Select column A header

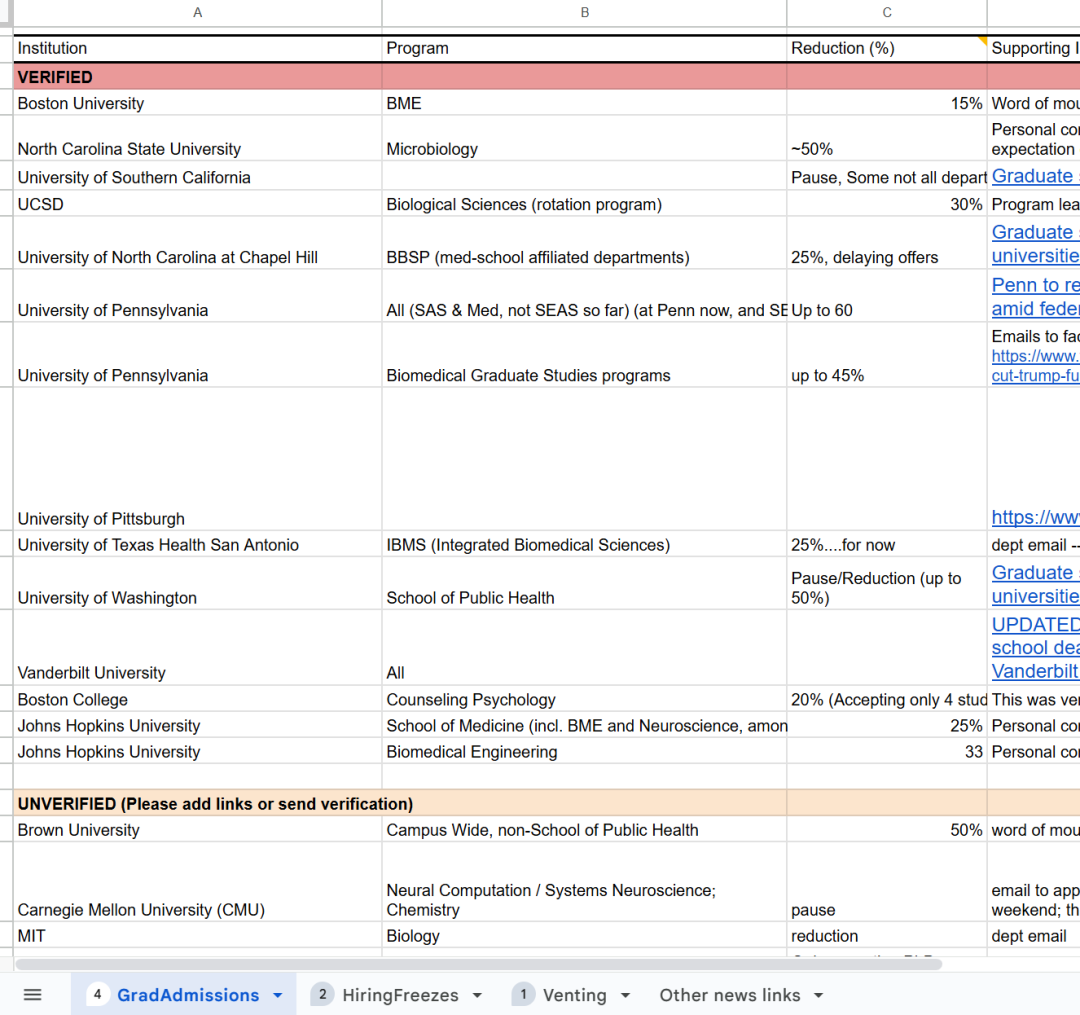[x=198, y=12]
